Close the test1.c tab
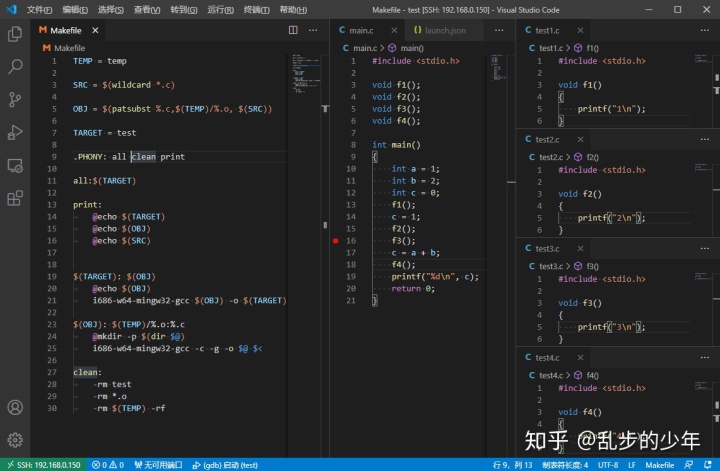Viewport: 720px width, 471px height. [580, 30]
